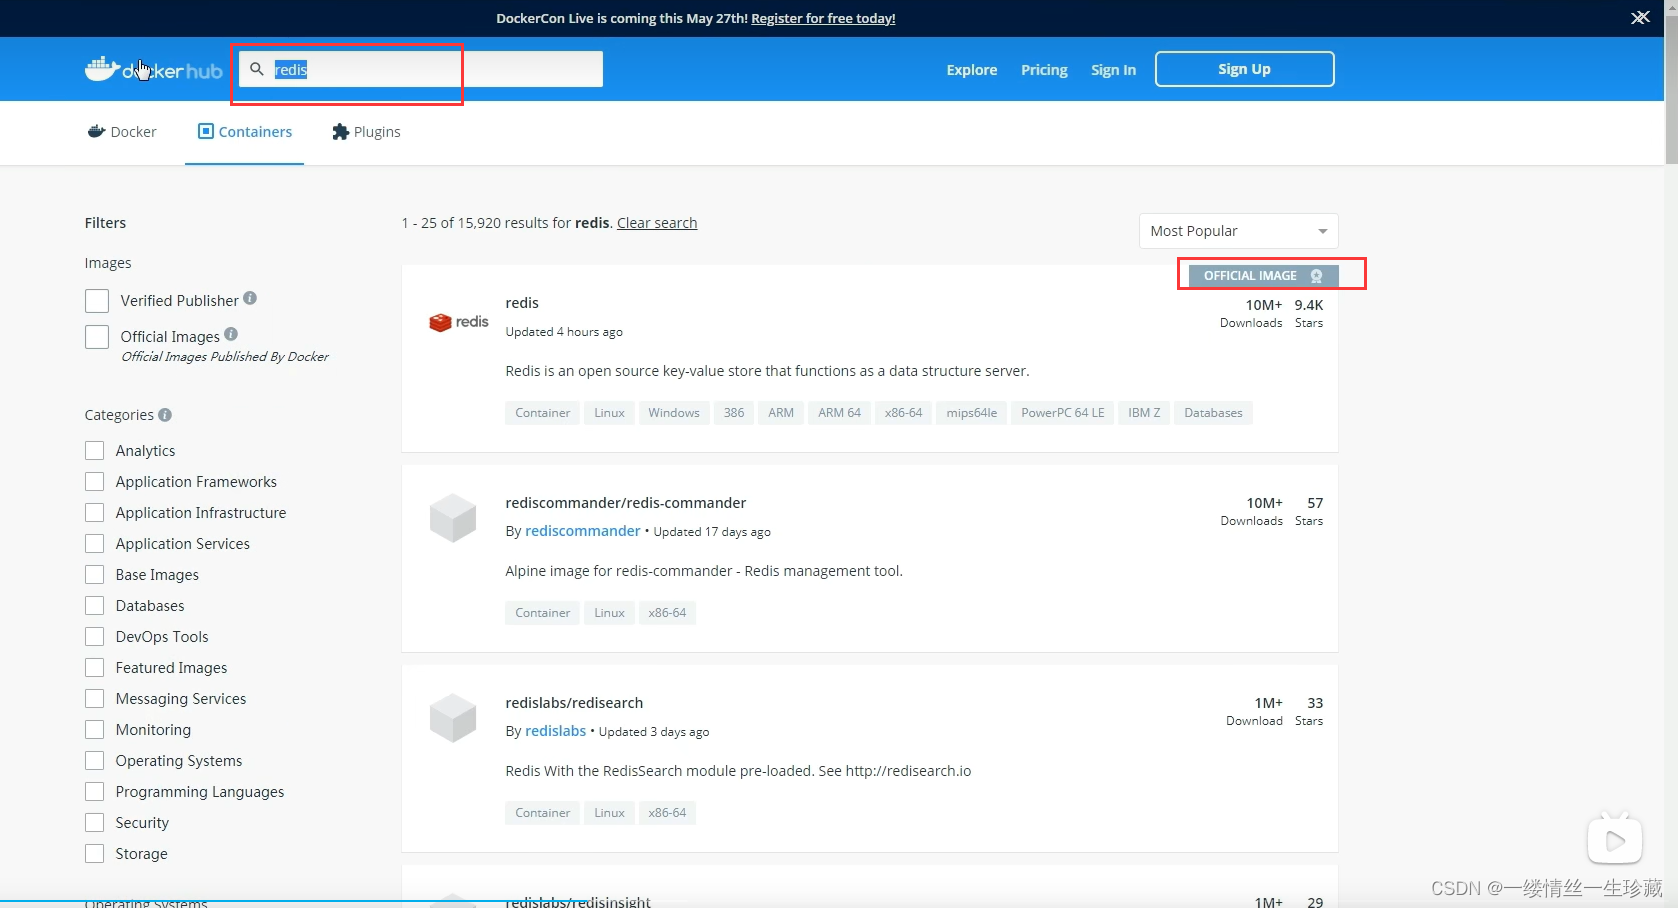1678x908 pixels.
Task: Click the Containers tab square icon
Action: point(206,131)
